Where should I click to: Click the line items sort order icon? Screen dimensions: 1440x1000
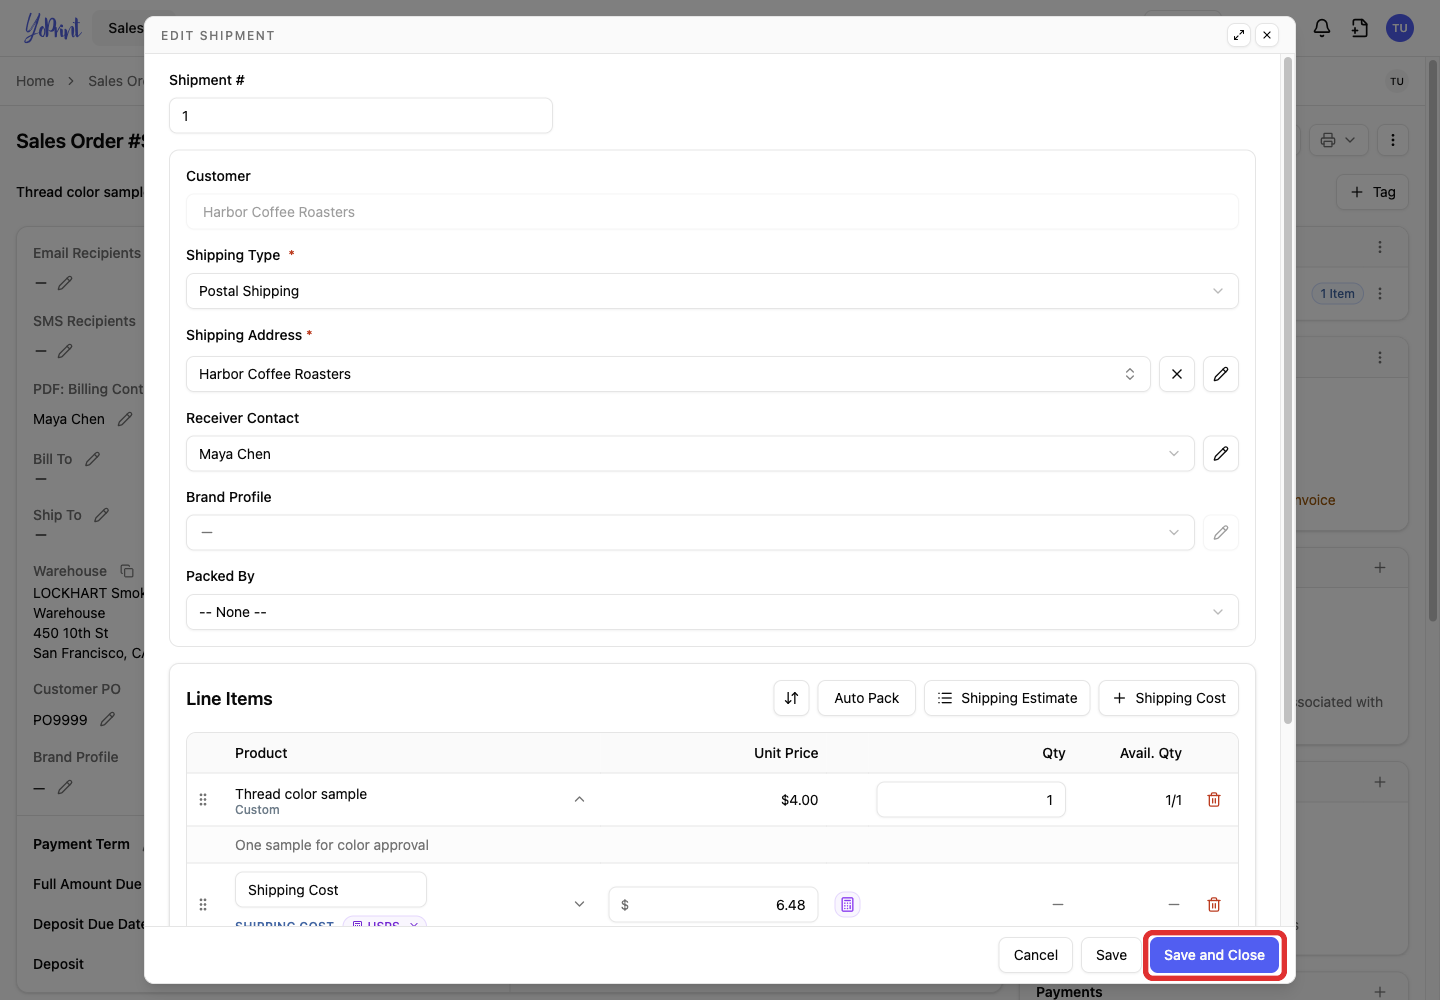(x=791, y=698)
